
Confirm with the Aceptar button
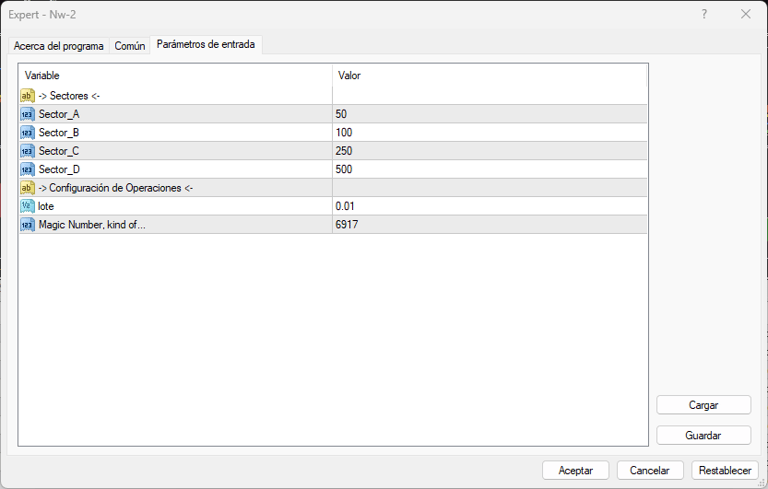[x=575, y=470]
